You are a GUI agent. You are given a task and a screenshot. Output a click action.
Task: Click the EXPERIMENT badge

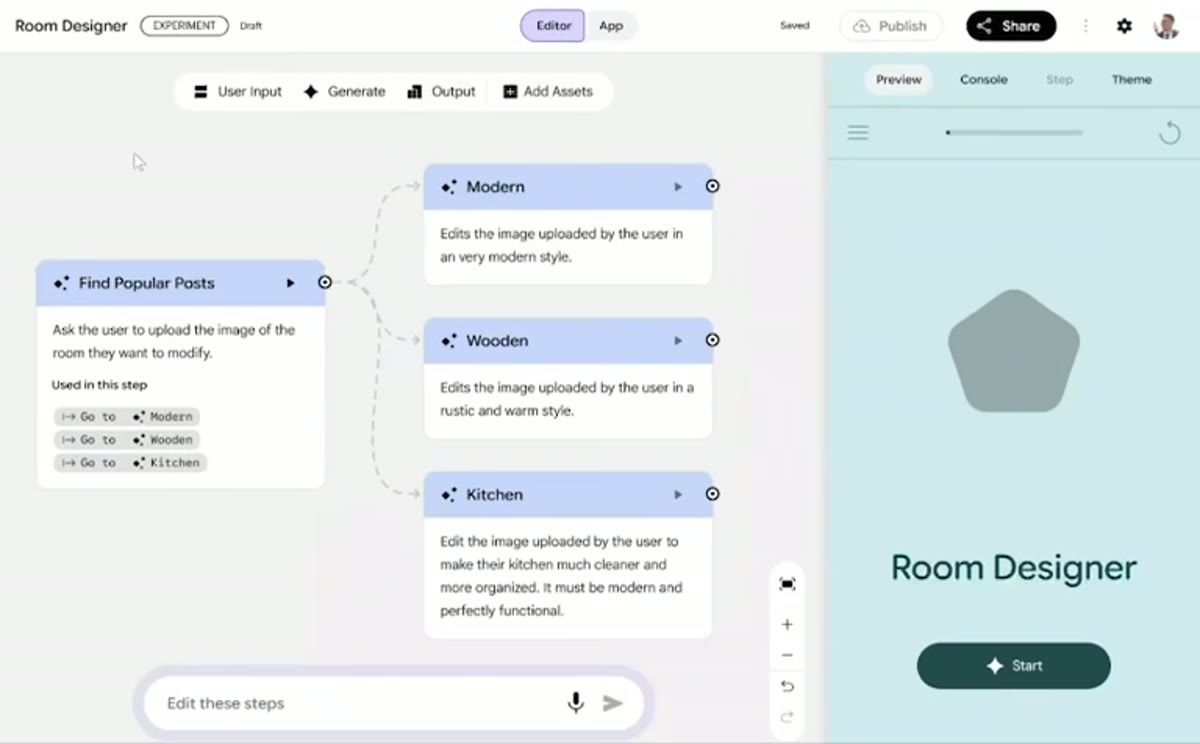point(184,26)
